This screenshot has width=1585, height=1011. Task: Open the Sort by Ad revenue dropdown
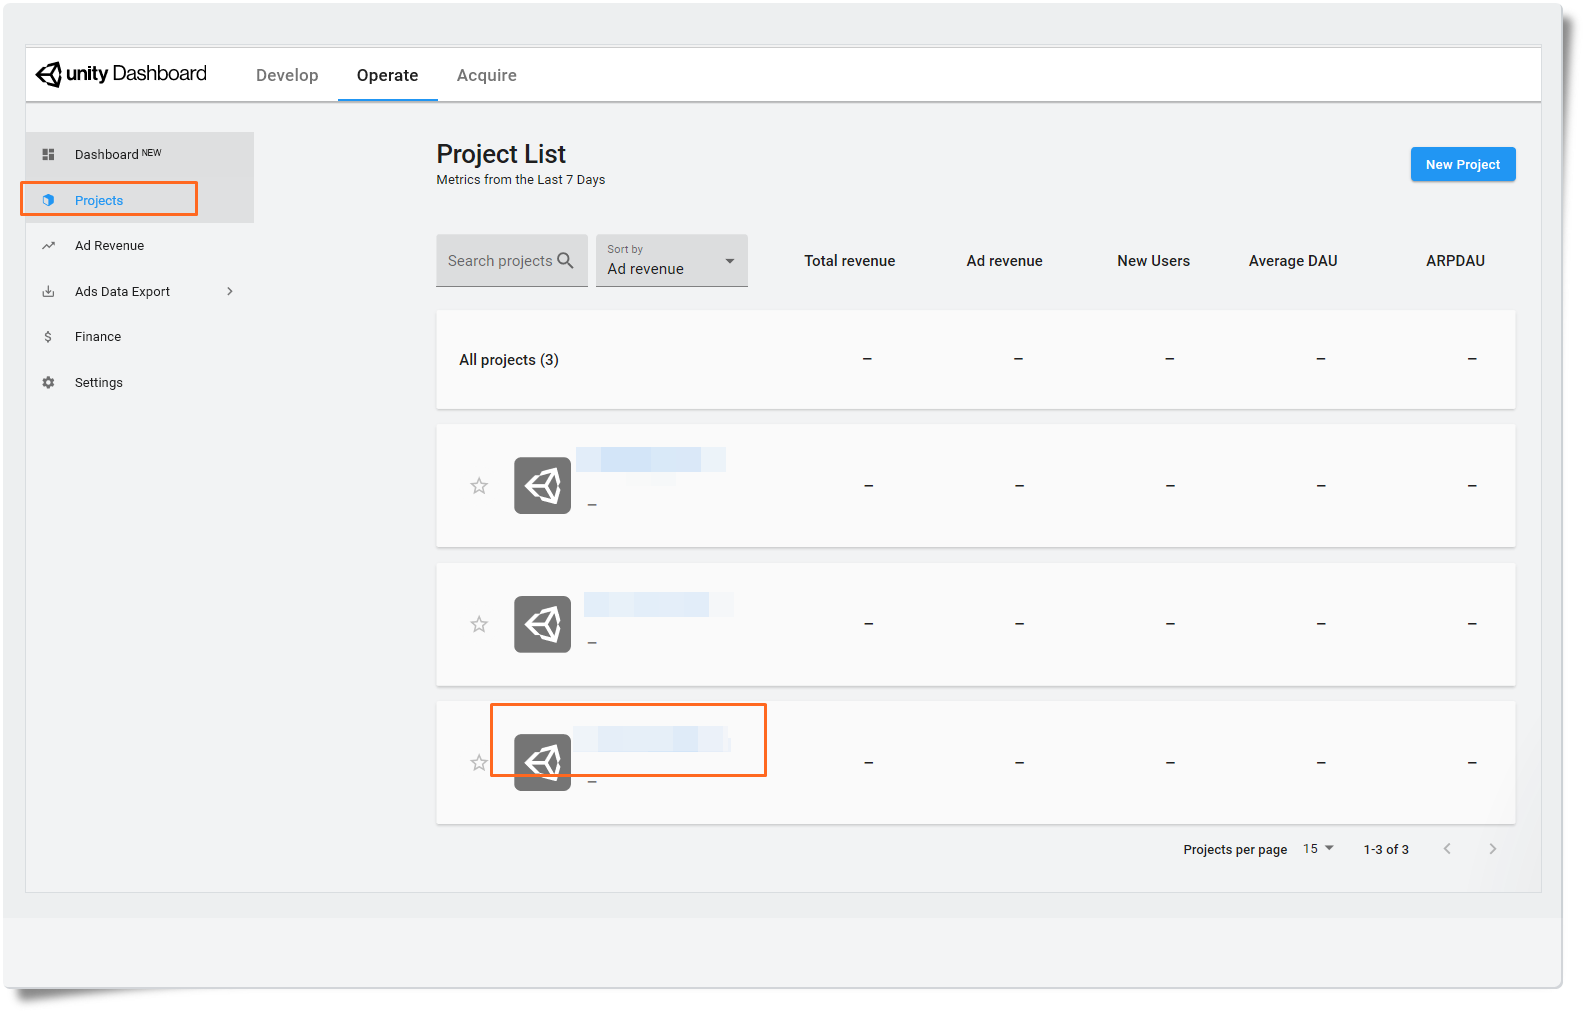click(x=672, y=260)
